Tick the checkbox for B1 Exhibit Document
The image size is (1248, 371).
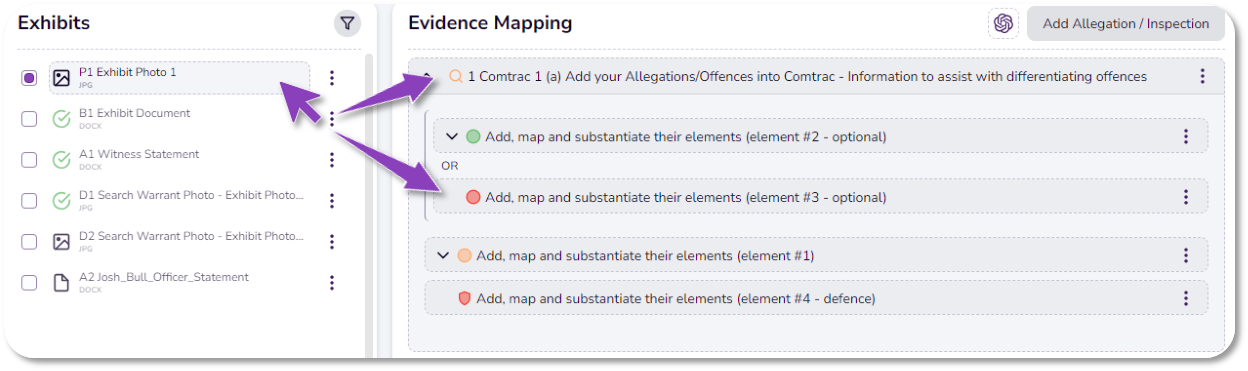coord(29,119)
